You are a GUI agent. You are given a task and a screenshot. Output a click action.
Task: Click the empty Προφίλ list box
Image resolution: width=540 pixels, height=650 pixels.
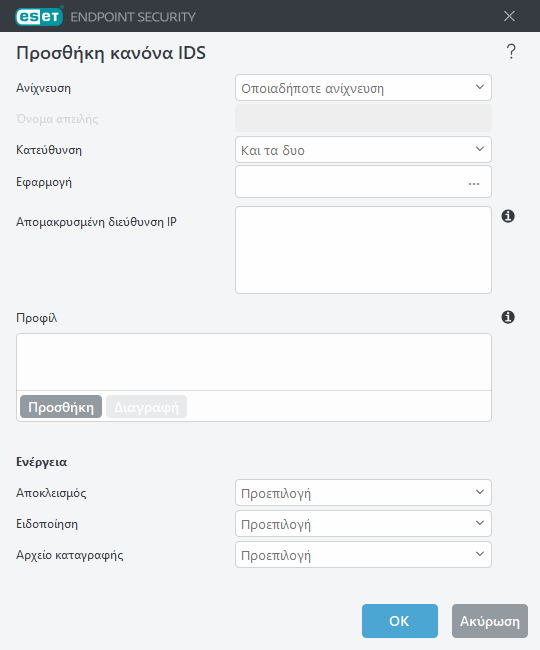[254, 362]
